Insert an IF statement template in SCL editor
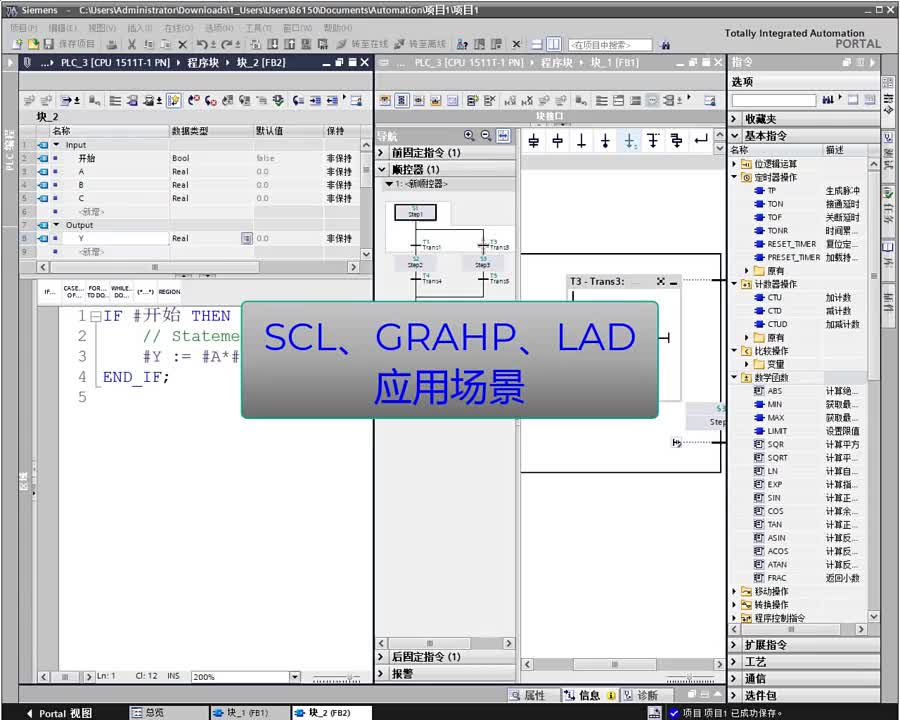This screenshot has height=720, width=900. pos(49,292)
